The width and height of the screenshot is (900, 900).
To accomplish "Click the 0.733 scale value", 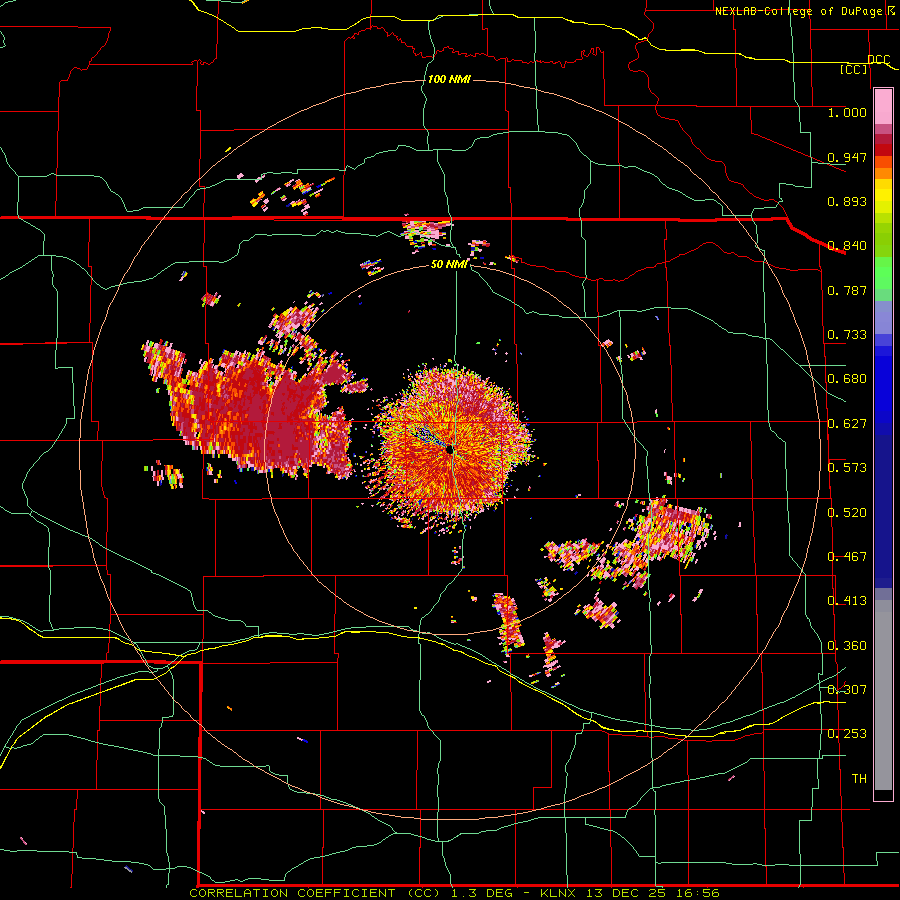I will point(847,335).
